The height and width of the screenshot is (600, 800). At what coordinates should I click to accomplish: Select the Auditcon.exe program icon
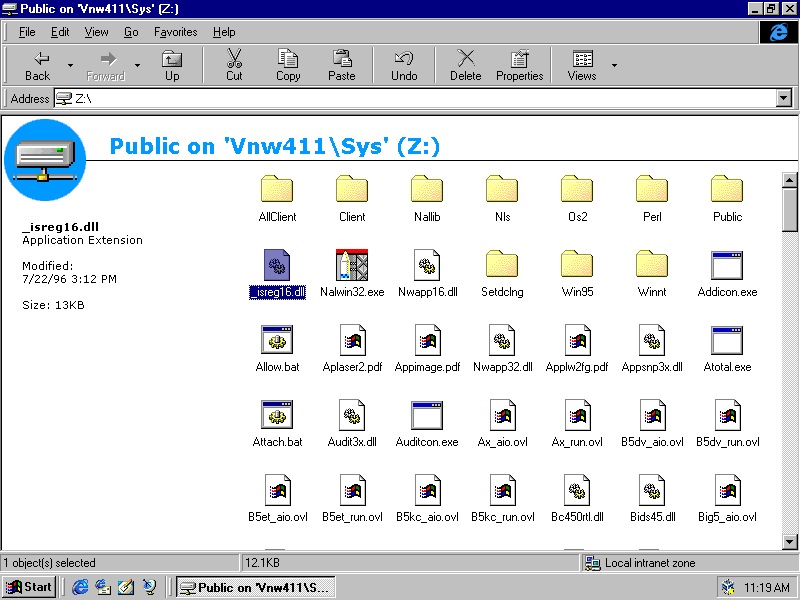click(427, 415)
